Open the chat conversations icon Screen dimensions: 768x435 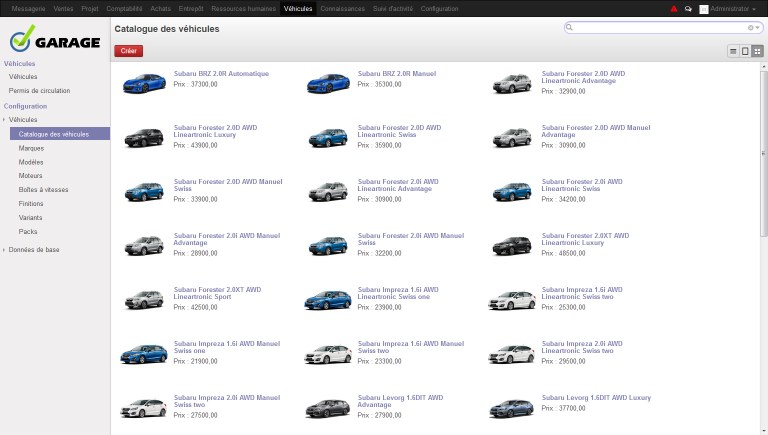click(688, 8)
